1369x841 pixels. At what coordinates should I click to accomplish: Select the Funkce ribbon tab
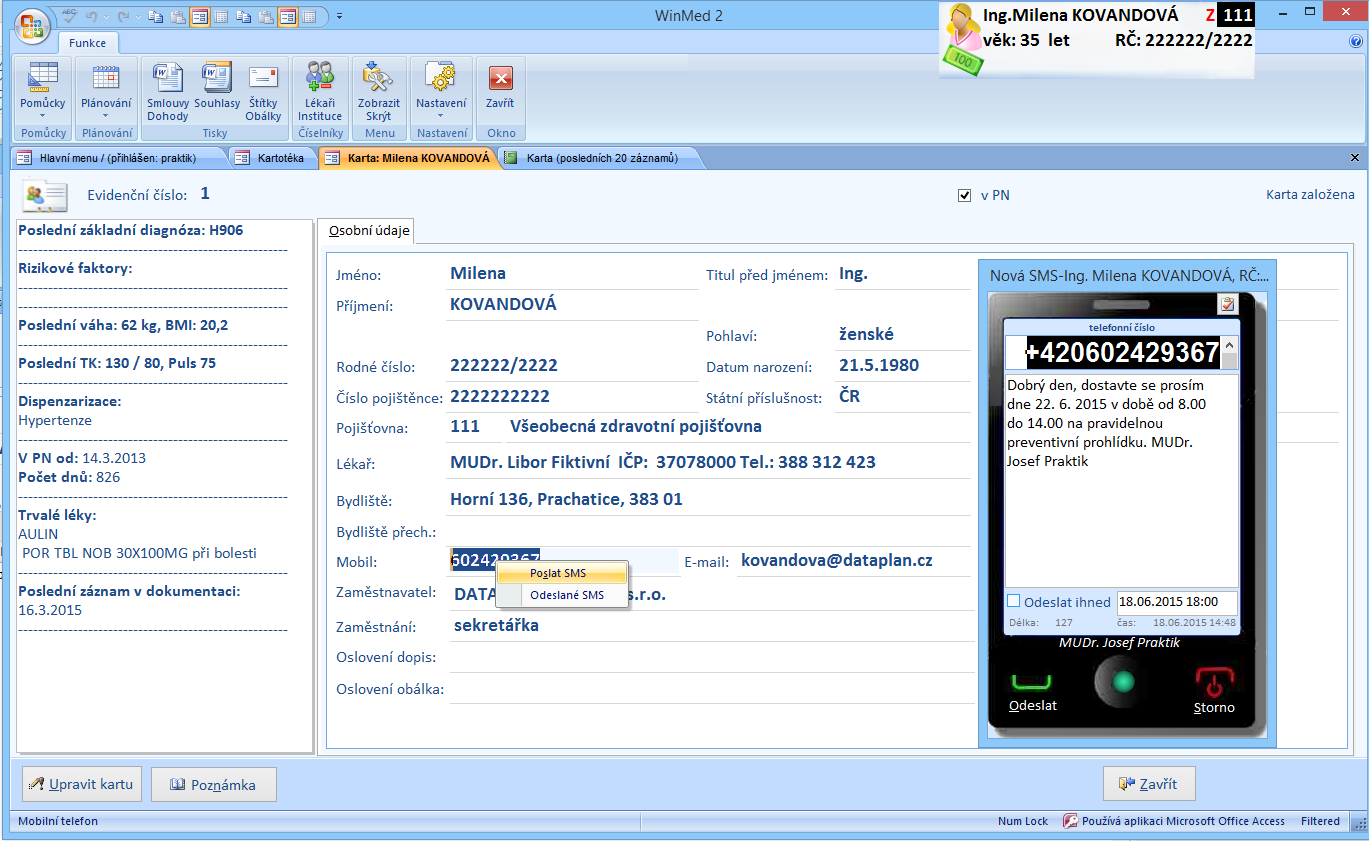pyautogui.click(x=88, y=43)
